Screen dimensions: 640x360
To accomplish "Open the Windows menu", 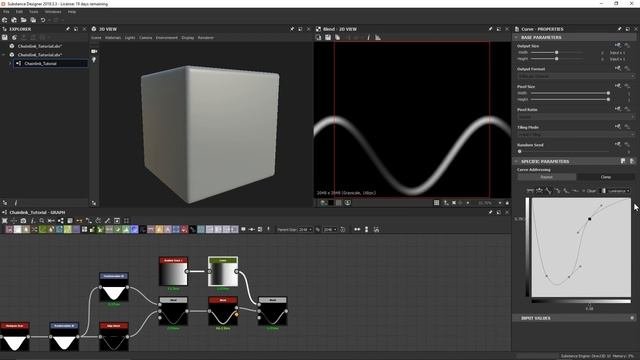I will pos(53,12).
